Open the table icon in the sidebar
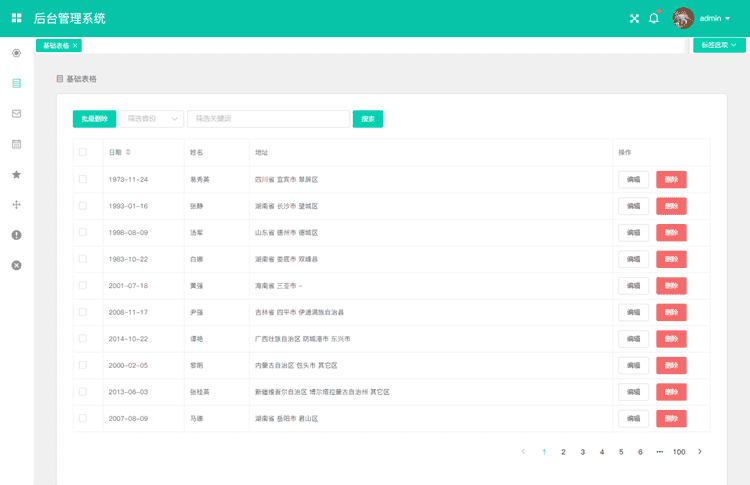The width and height of the screenshot is (750, 485). (x=16, y=83)
